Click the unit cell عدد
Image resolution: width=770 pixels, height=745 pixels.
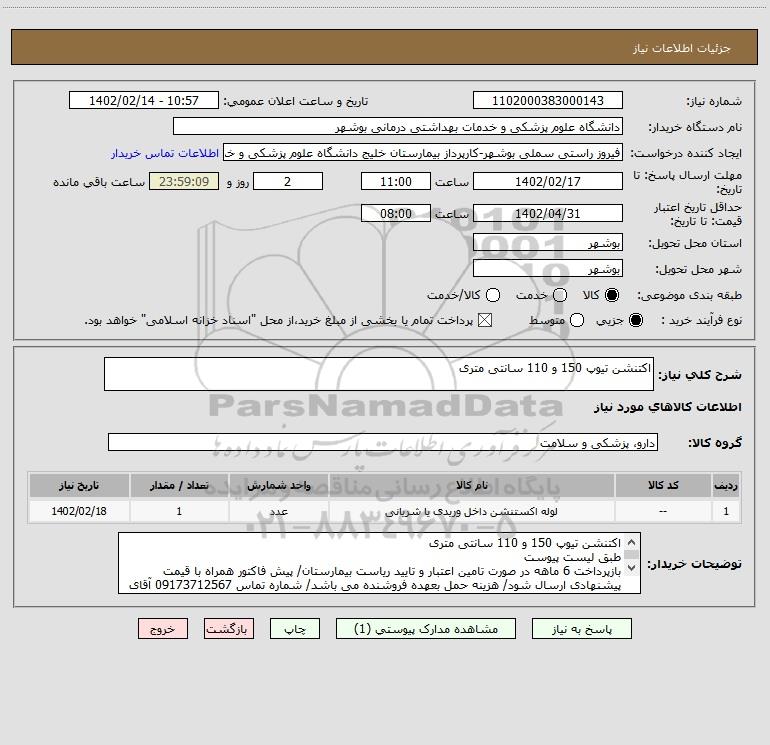tap(278, 512)
